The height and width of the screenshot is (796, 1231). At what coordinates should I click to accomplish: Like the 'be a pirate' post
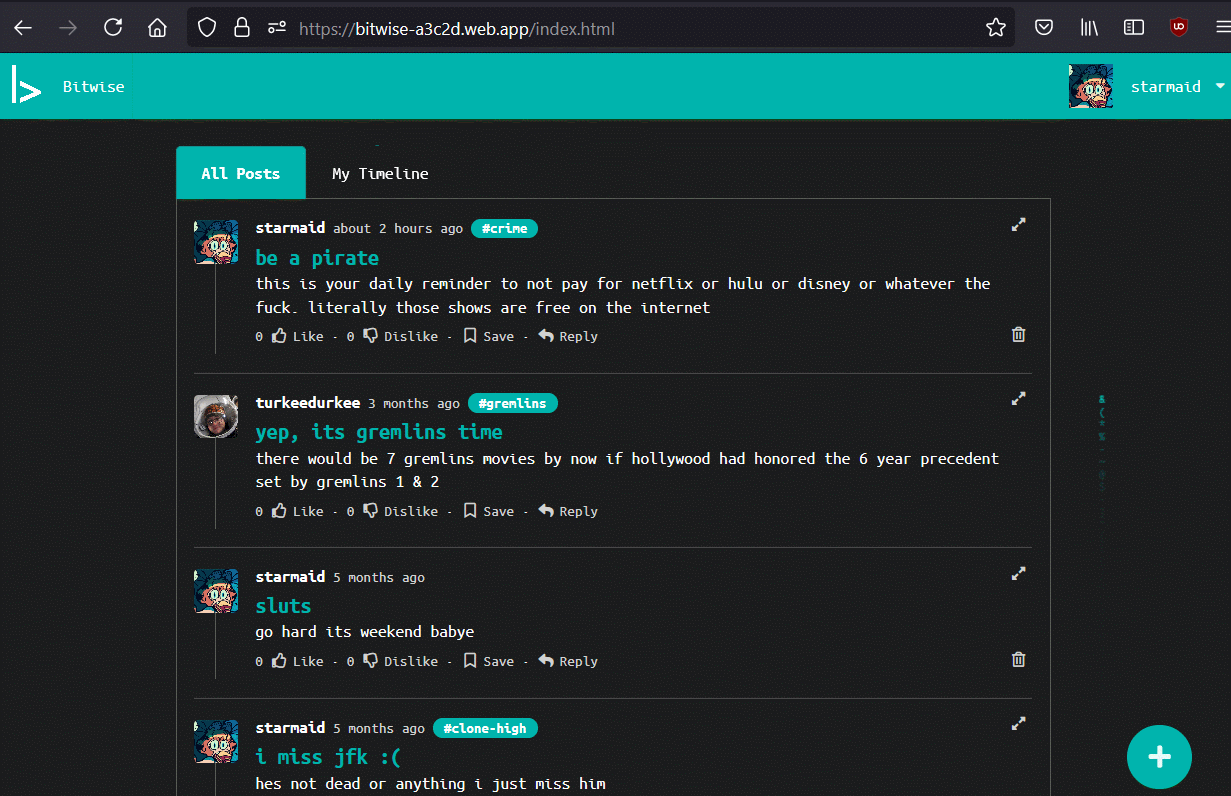298,336
